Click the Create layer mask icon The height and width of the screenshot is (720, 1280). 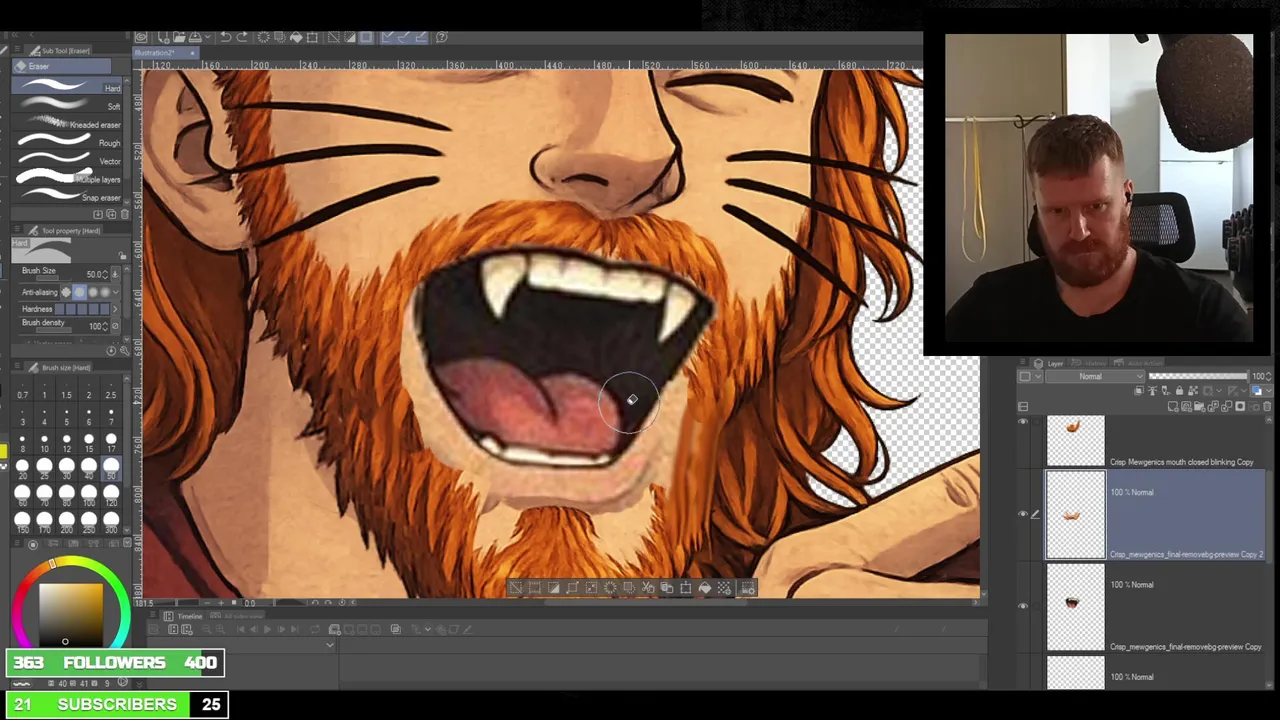[1240, 406]
